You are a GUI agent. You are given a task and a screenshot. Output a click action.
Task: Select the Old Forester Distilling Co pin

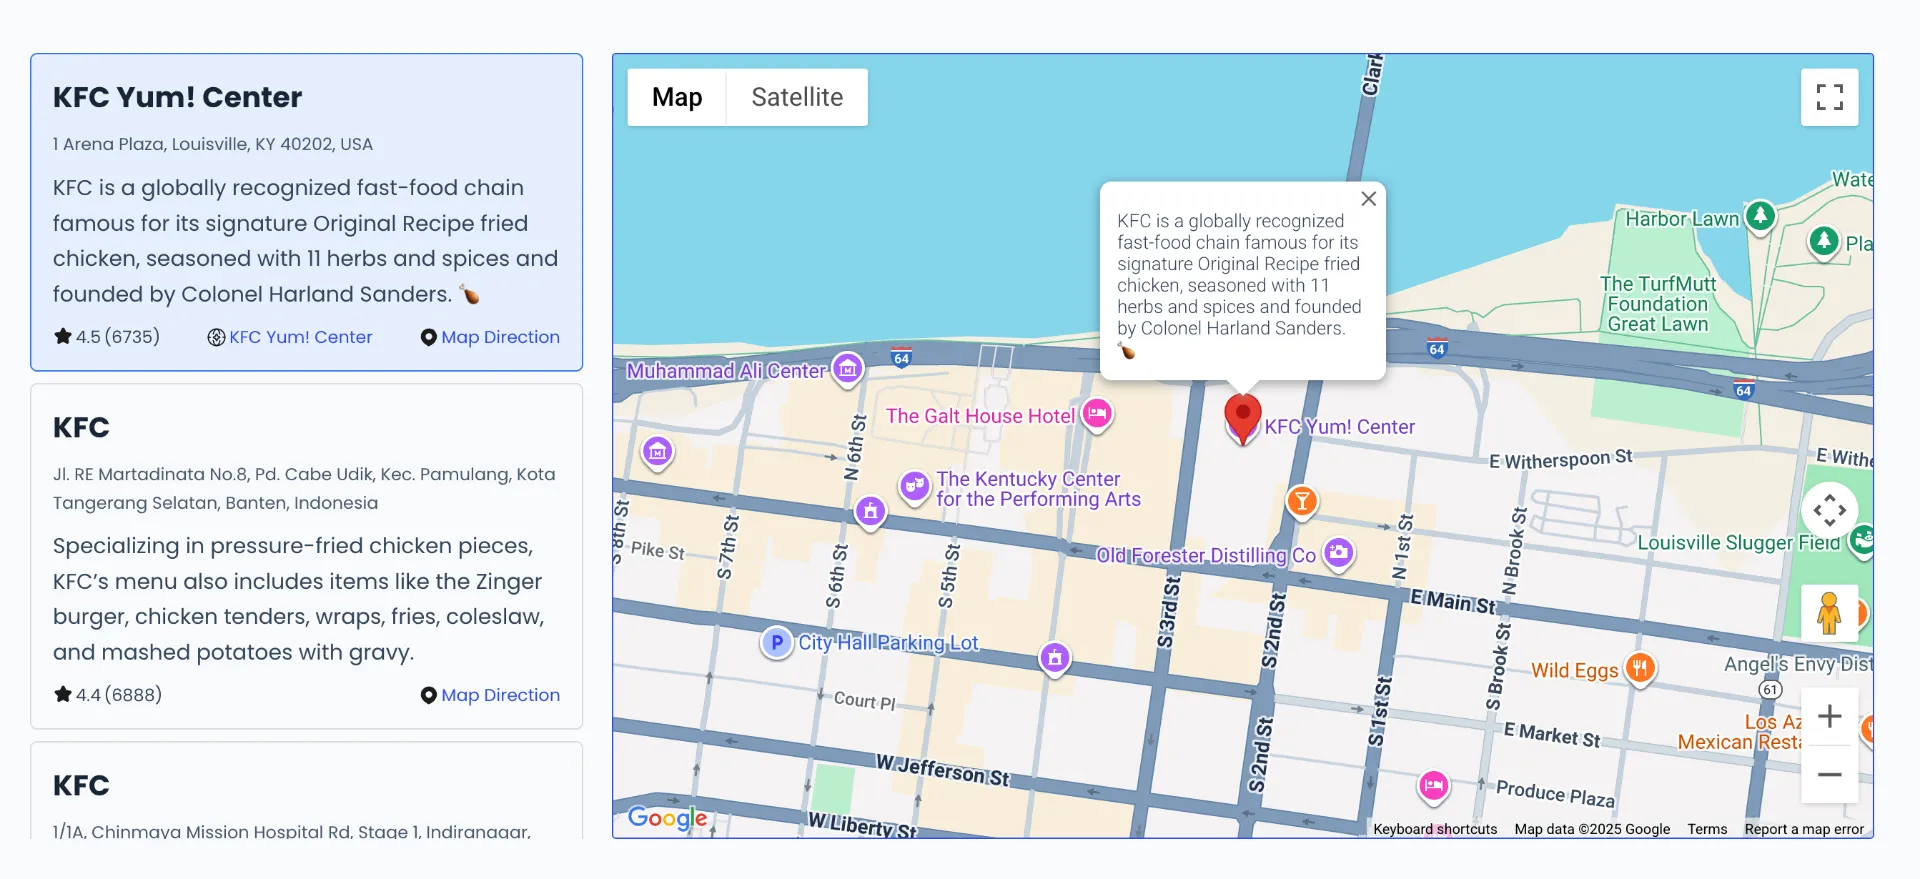tap(1338, 552)
